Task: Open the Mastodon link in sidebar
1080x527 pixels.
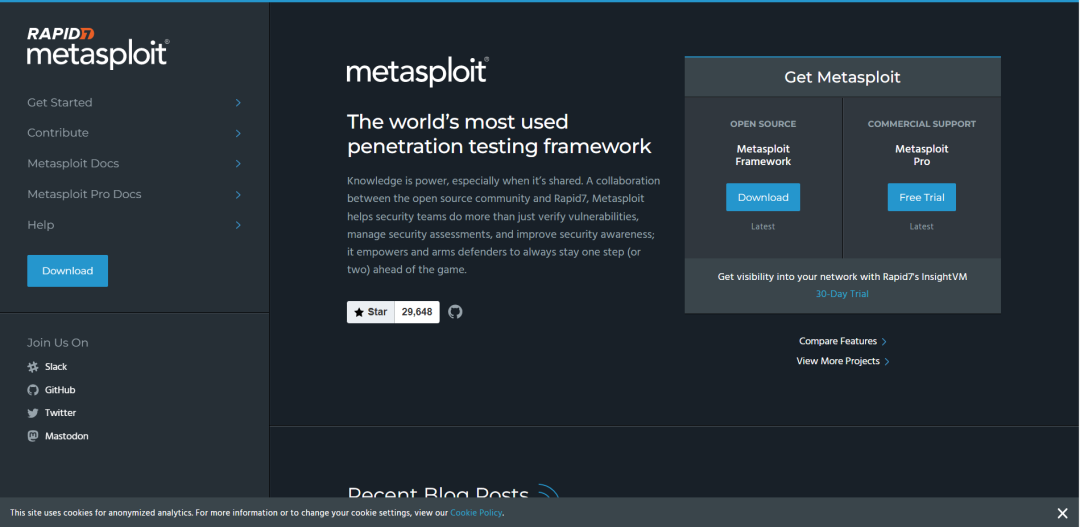Action: pos(67,436)
